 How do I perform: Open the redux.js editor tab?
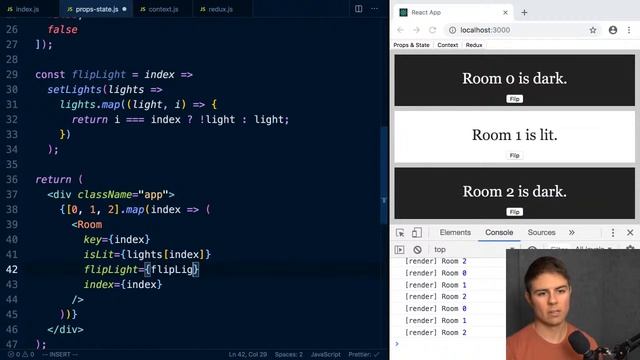pyautogui.click(x=217, y=9)
